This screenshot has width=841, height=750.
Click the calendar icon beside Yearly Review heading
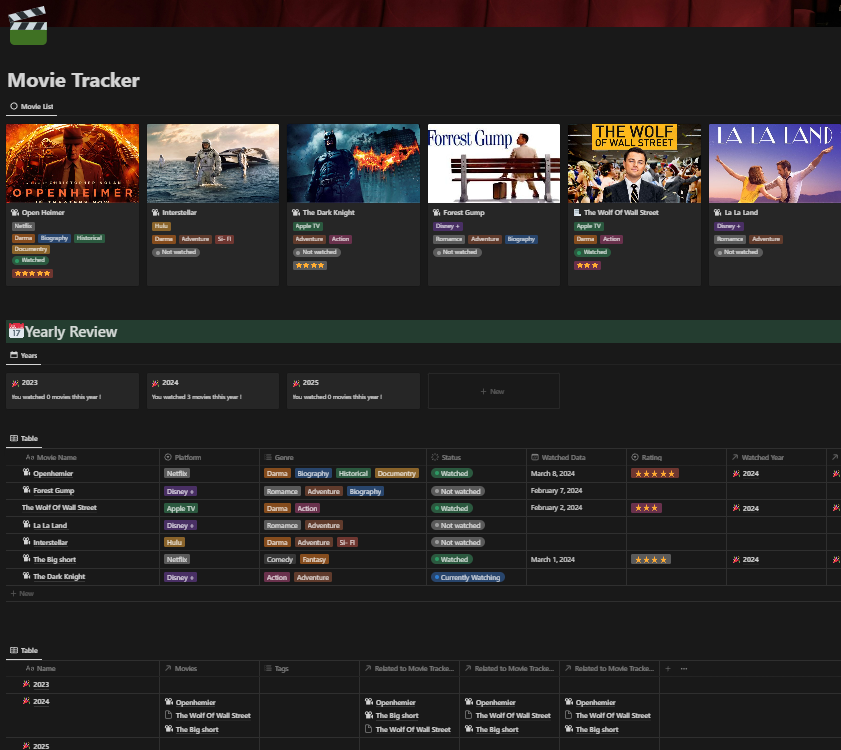(17, 329)
